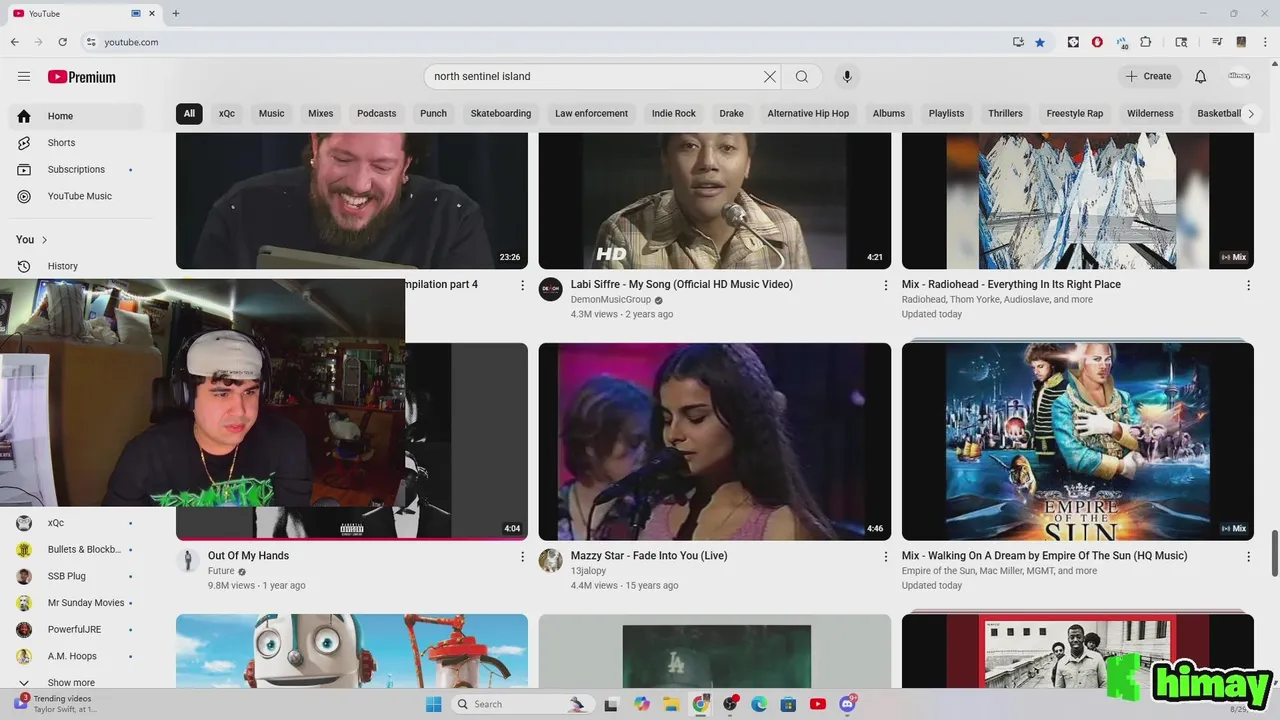Screen dimensions: 1280x720
Task: Reload the page
Action: pyautogui.click(x=62, y=42)
